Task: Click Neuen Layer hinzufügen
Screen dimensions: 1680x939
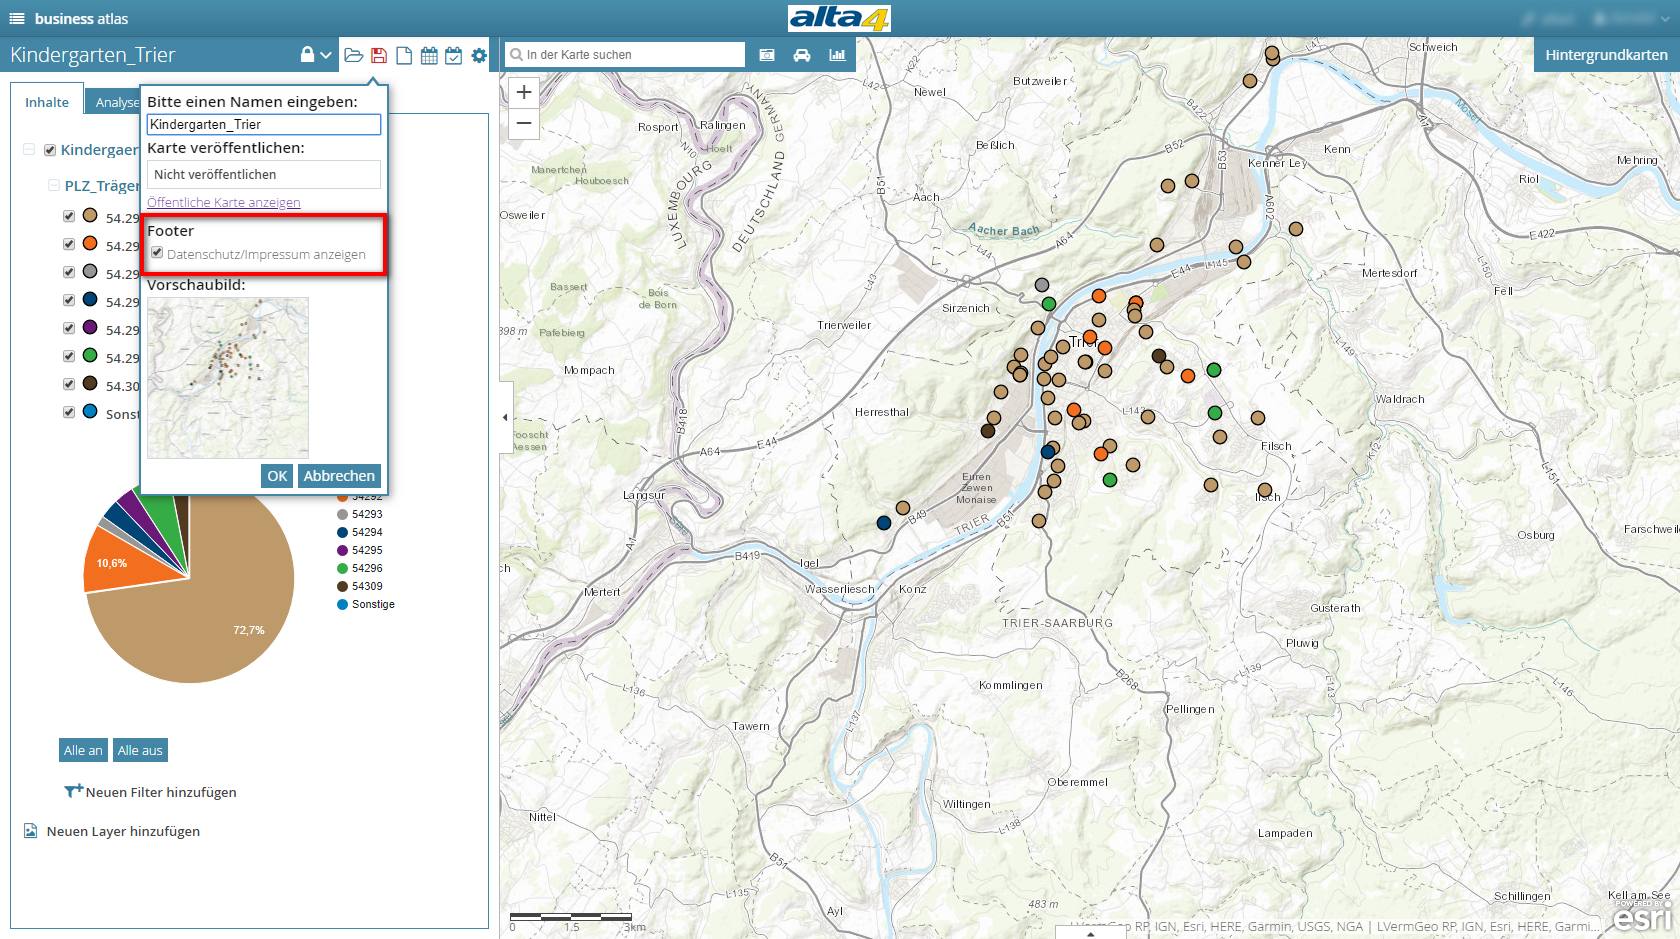Action: click(x=123, y=831)
